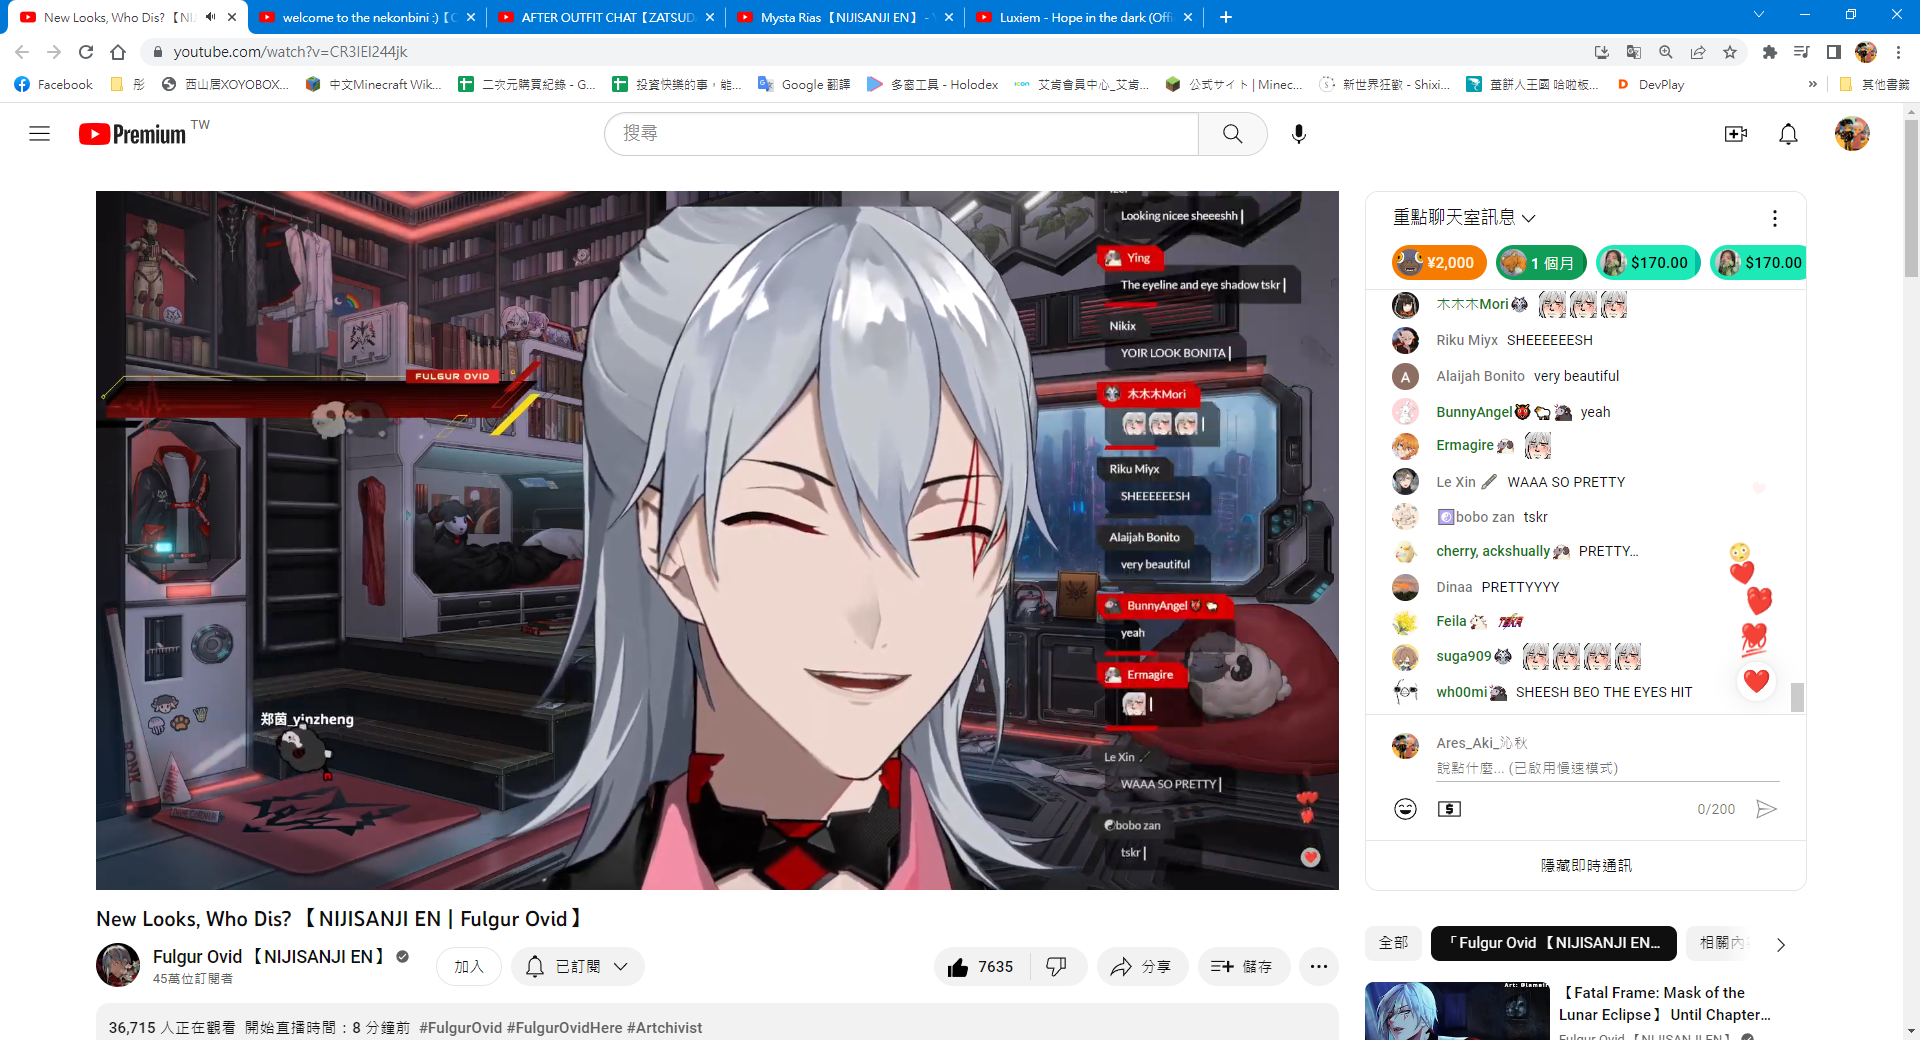Install app icon in address bar
This screenshot has height=1040, width=1920.
(1602, 52)
